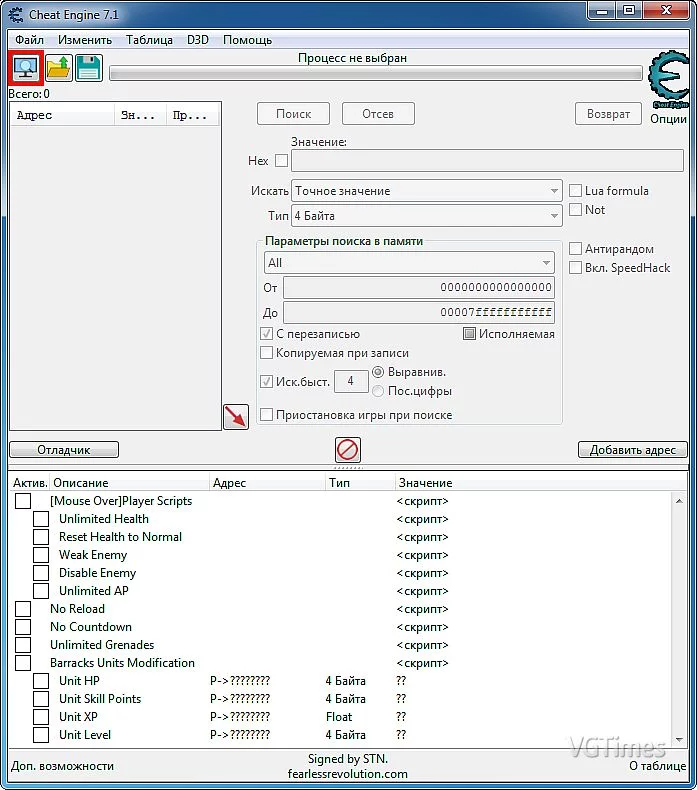Freeze the Unit HP entry checkbox
Image resolution: width=697 pixels, height=790 pixels.
point(41,681)
